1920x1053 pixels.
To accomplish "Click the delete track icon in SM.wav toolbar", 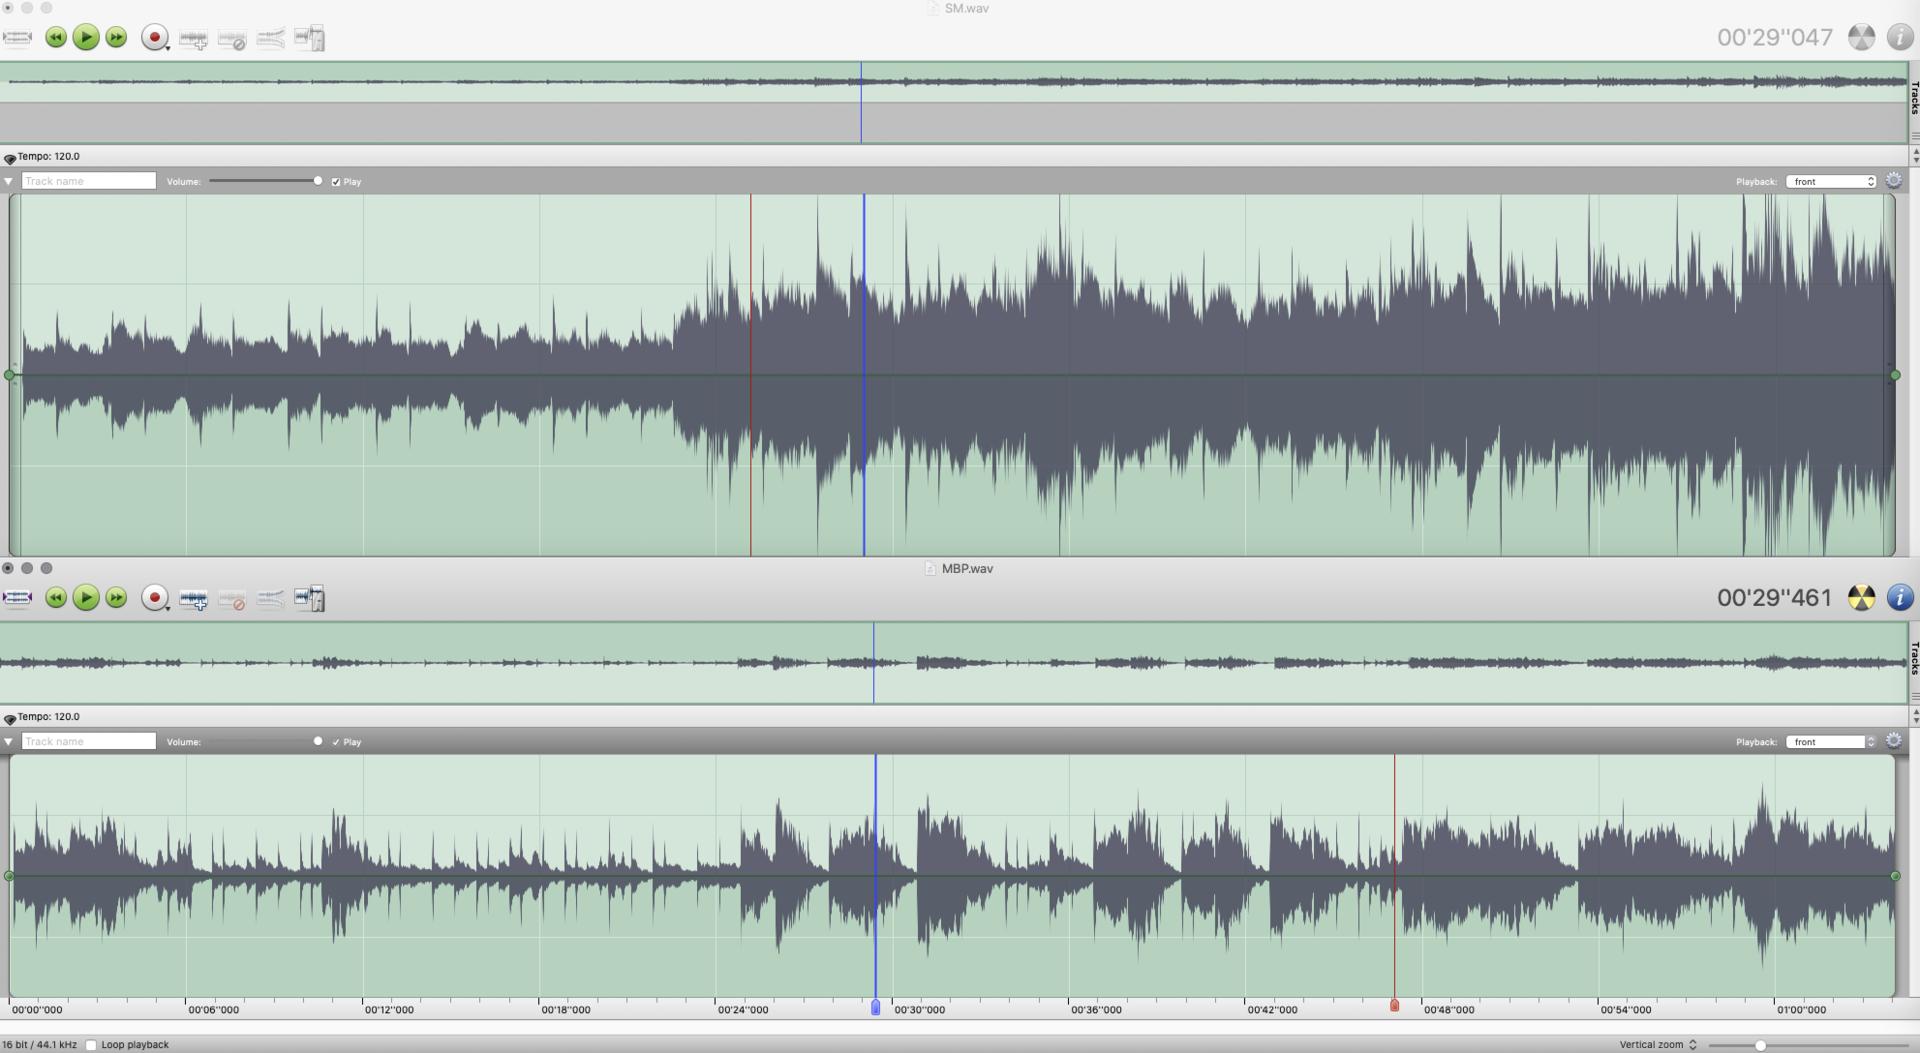I will point(232,39).
